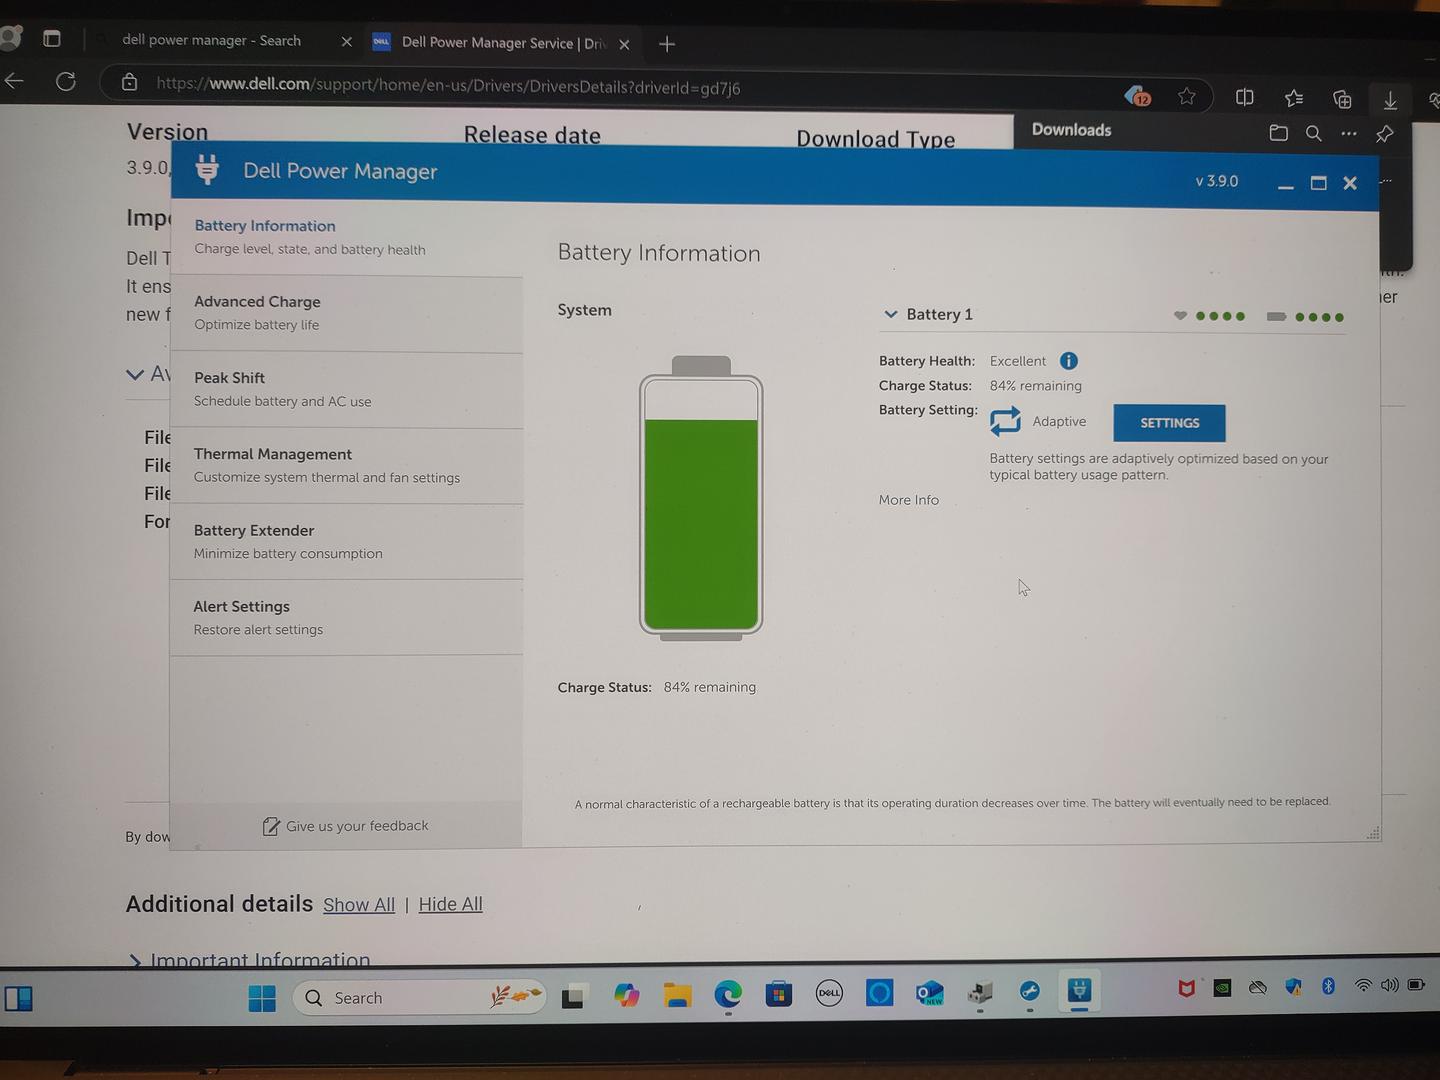Switch to dell power manager Search tab
Viewport: 1440px width, 1080px height.
[x=211, y=40]
